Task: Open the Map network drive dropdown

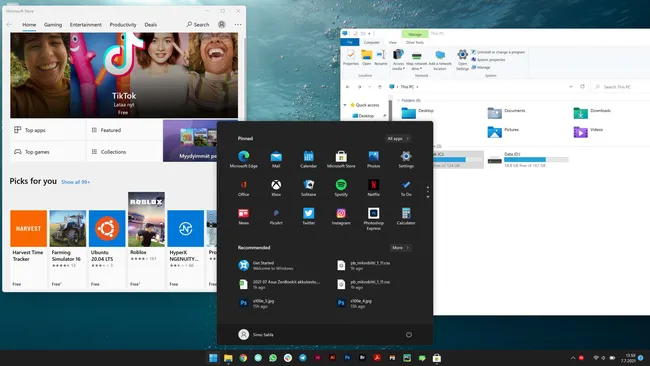Action: point(417,60)
